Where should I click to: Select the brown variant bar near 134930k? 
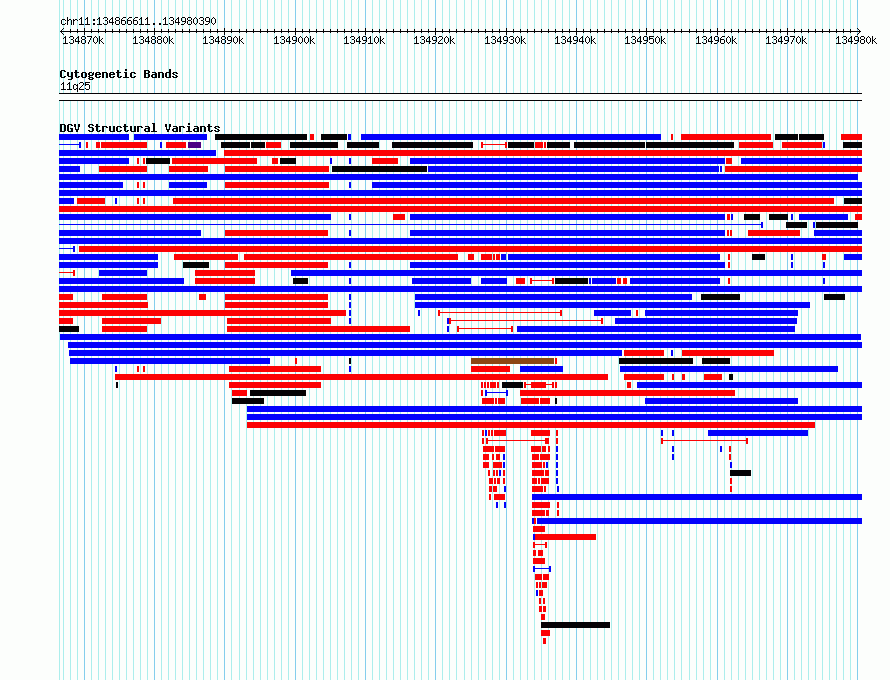(x=513, y=361)
